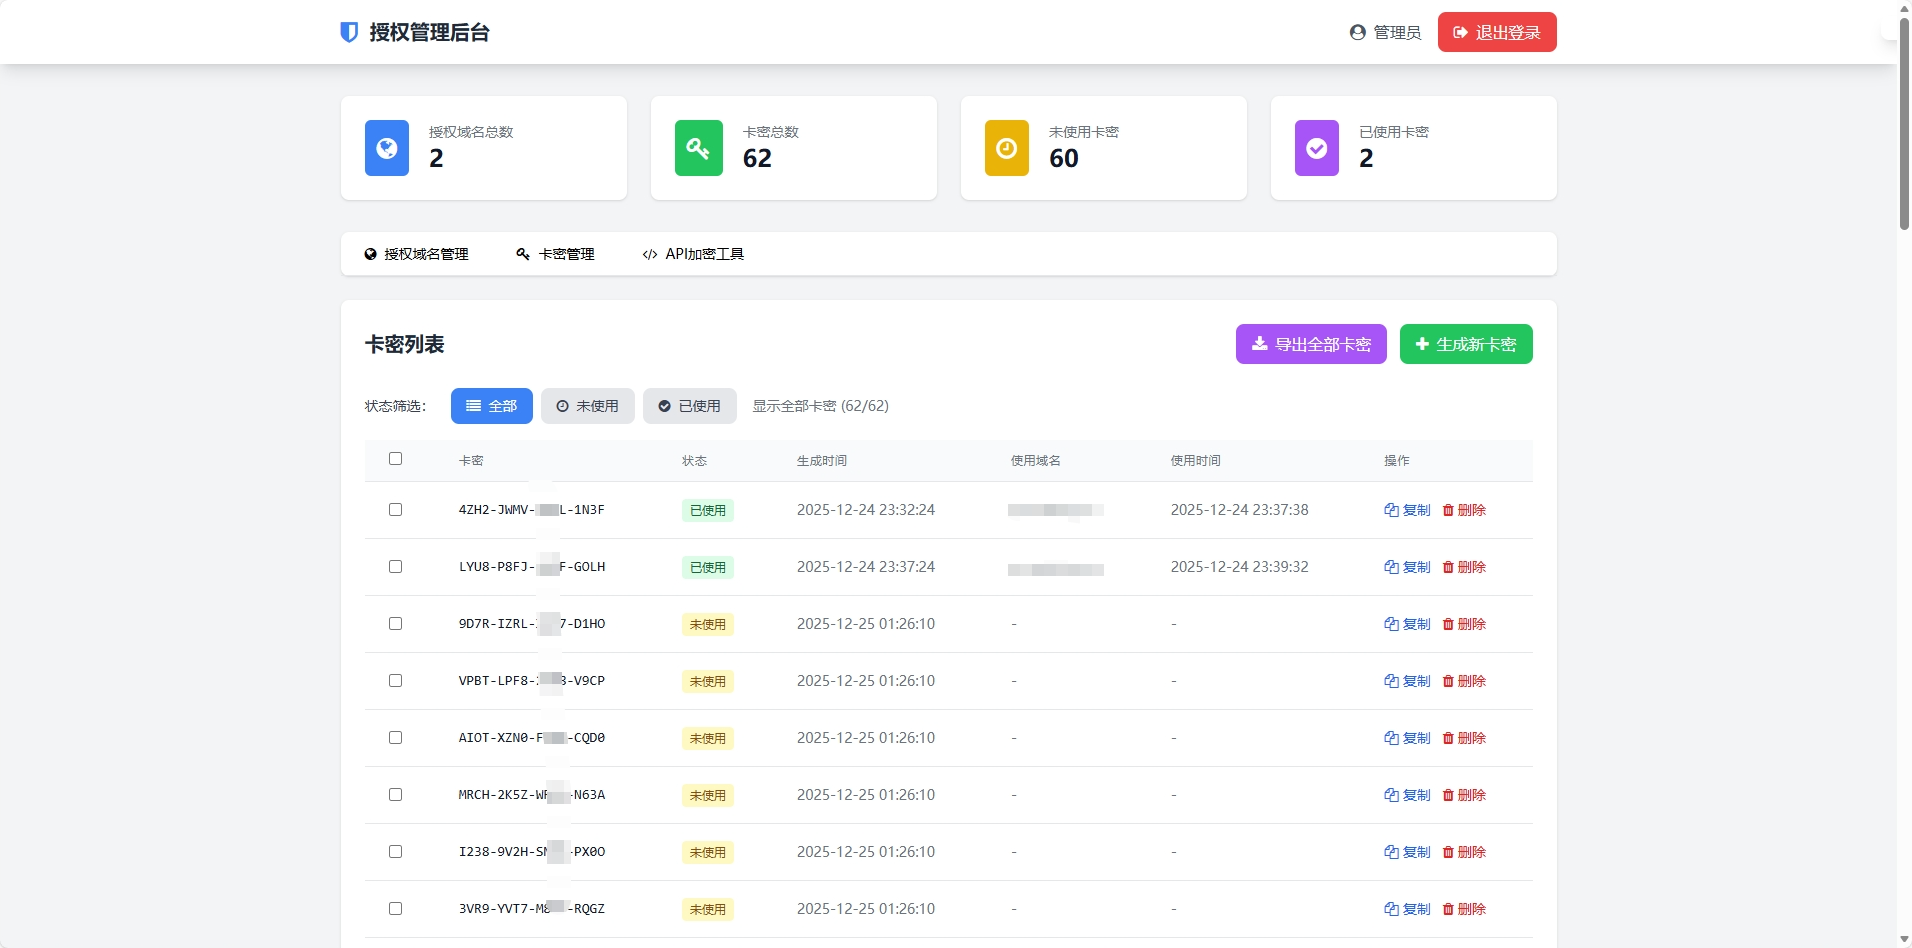Image resolution: width=1912 pixels, height=948 pixels.
Task: Click the yellow clock icon for 未使用卡密
Action: pyautogui.click(x=1006, y=148)
